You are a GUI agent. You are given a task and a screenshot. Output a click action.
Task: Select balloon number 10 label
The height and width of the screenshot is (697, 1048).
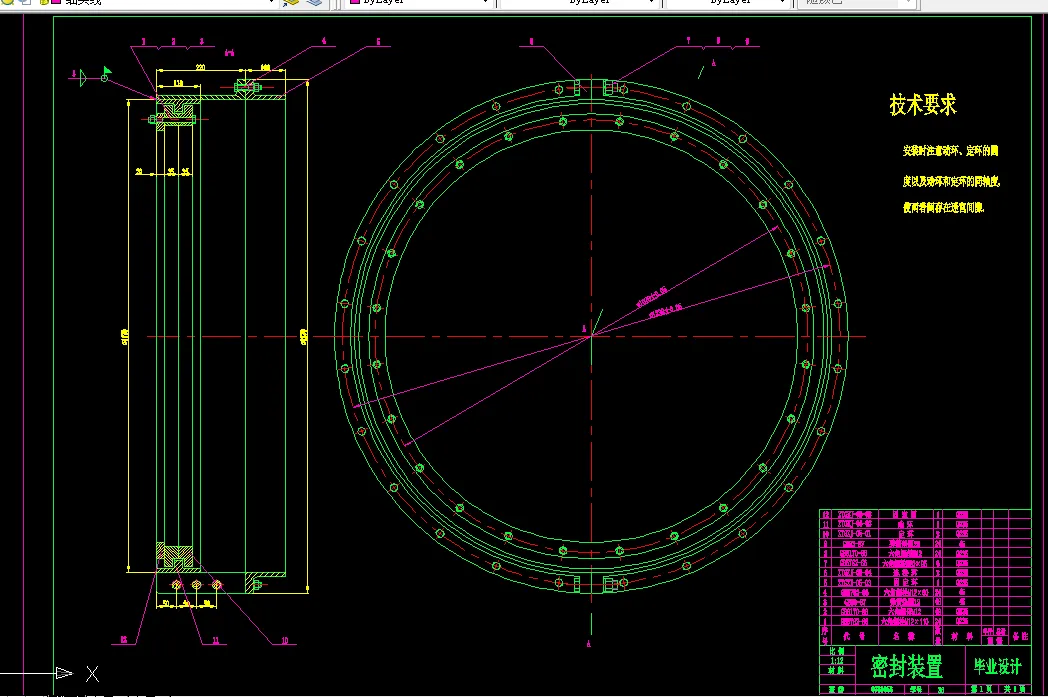tap(285, 640)
